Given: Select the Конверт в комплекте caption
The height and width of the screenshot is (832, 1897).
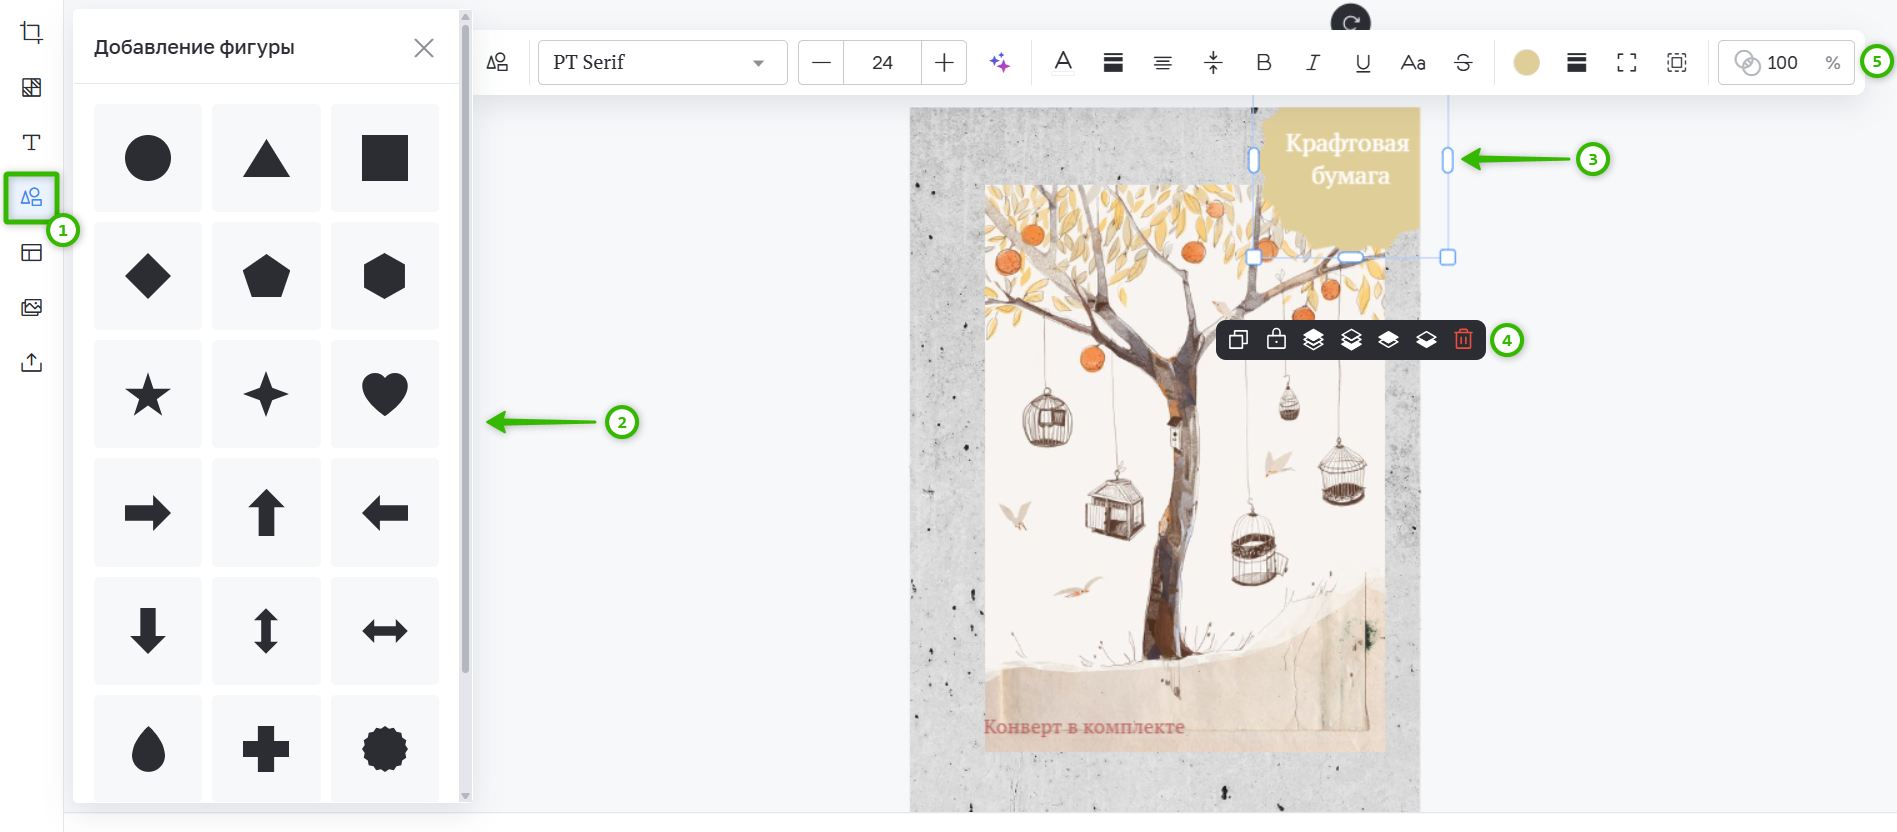Looking at the screenshot, I should click(1084, 727).
